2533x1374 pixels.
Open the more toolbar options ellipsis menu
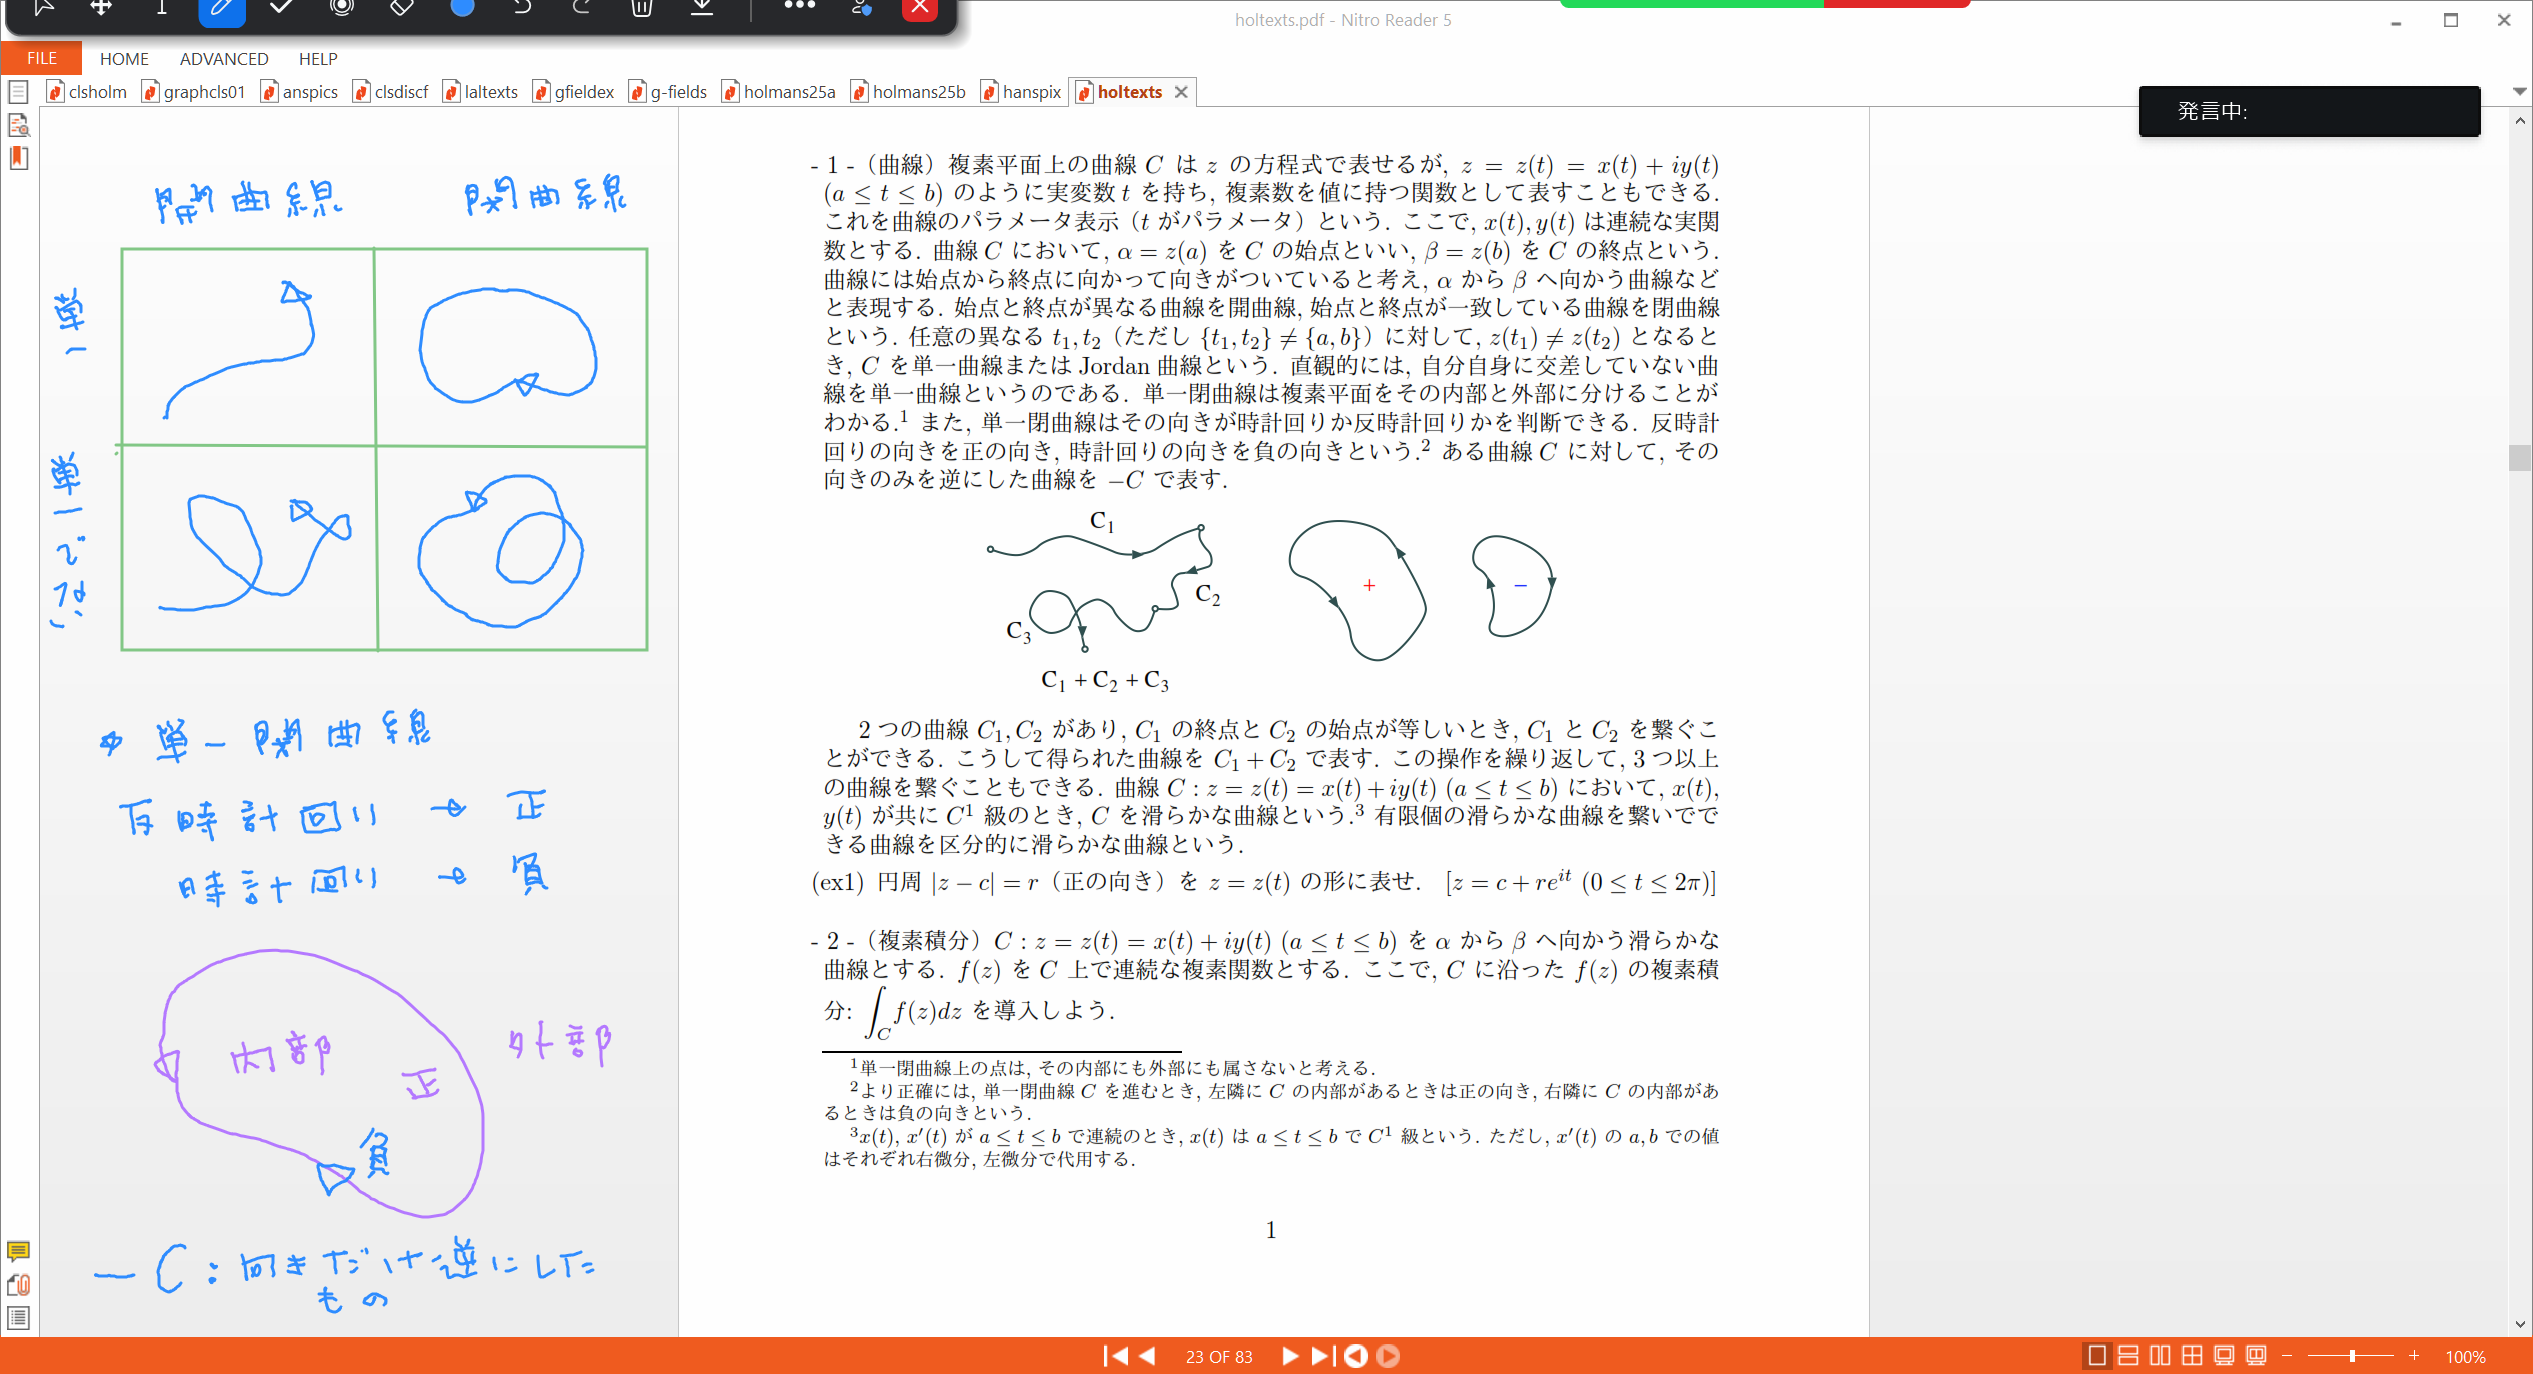click(x=798, y=10)
